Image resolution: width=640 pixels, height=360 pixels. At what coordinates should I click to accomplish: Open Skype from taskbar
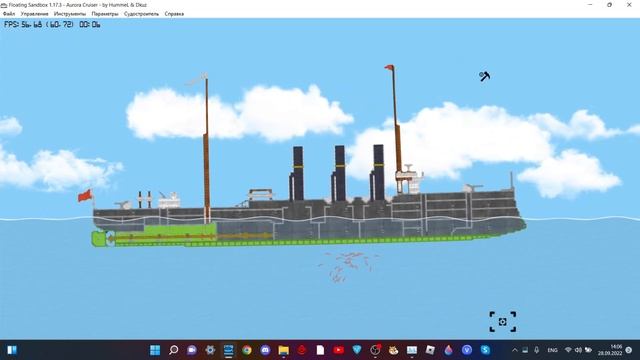click(x=485, y=350)
